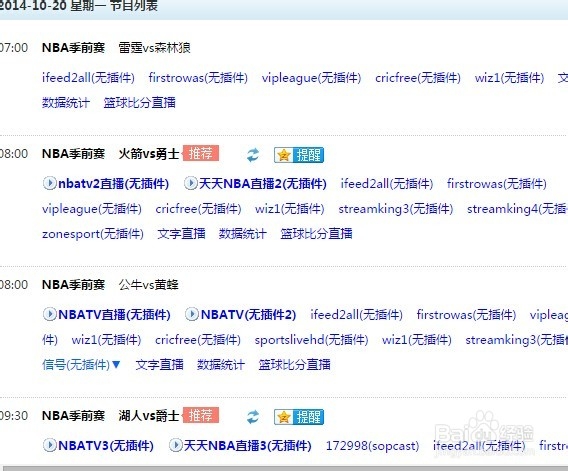Screen dimensions: 568x471
Task: Open 数据统计 for 火箭vs勇士
Action: (243, 234)
